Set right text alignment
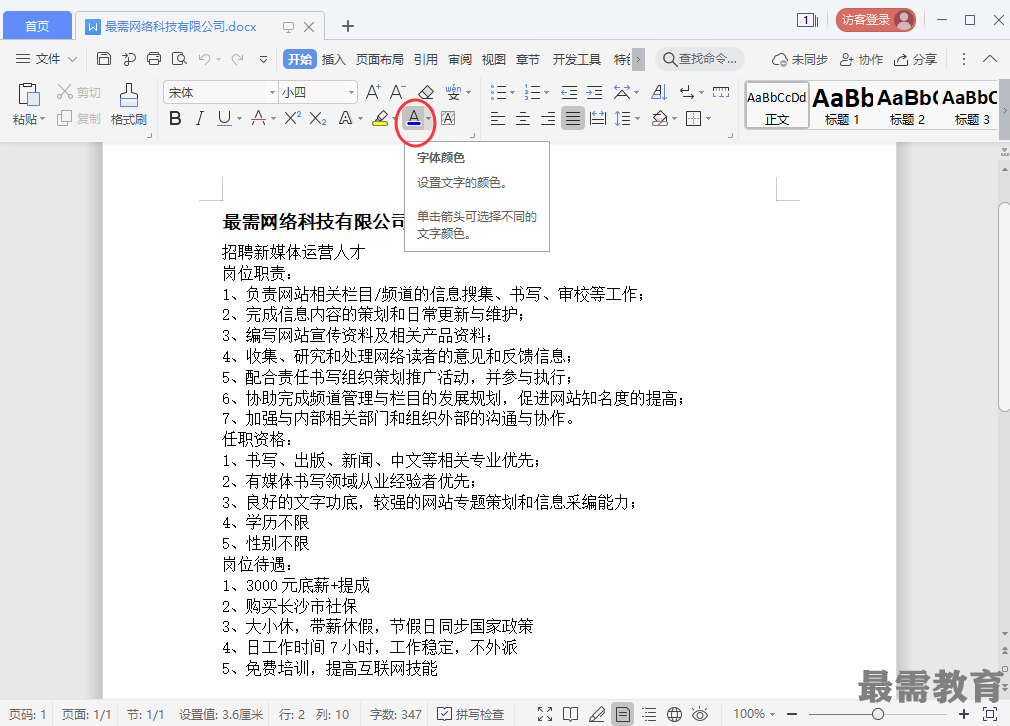1010x726 pixels. click(x=548, y=118)
